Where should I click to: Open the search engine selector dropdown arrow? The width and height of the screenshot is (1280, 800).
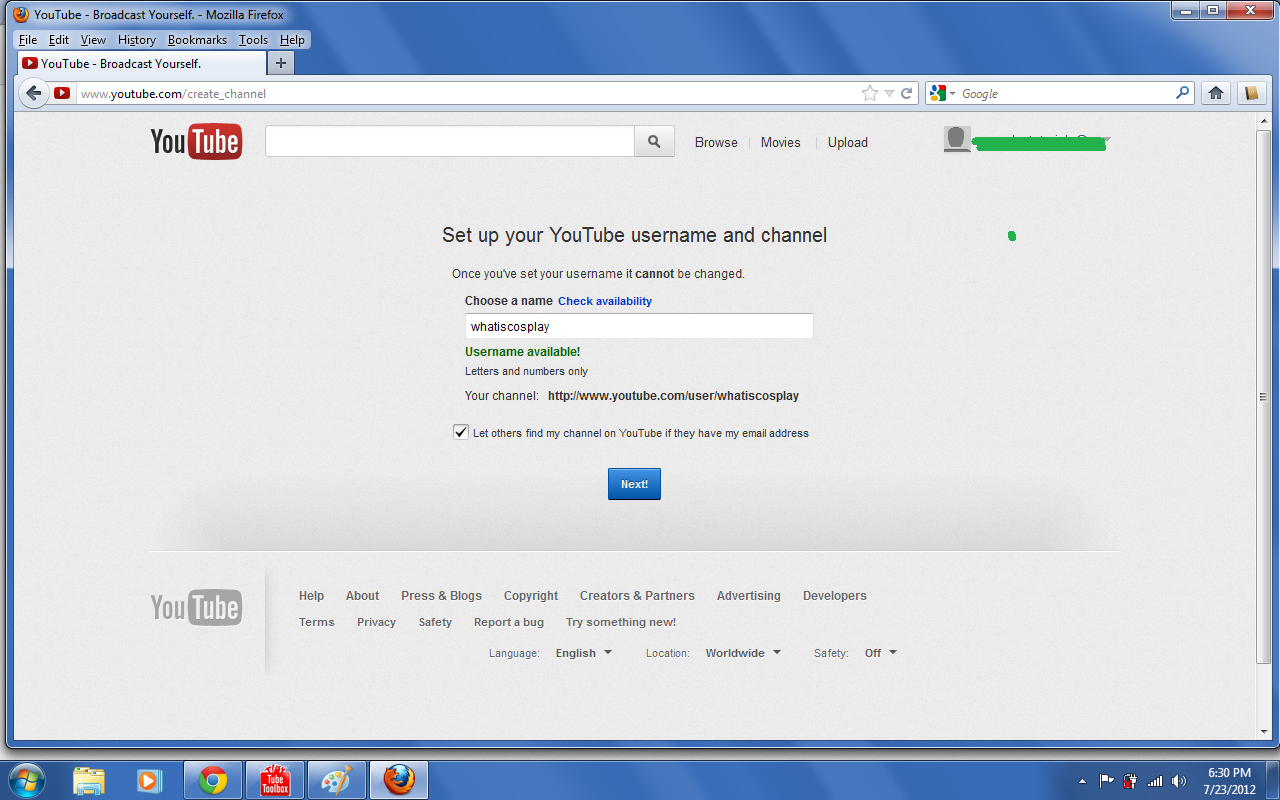pyautogui.click(x=952, y=93)
